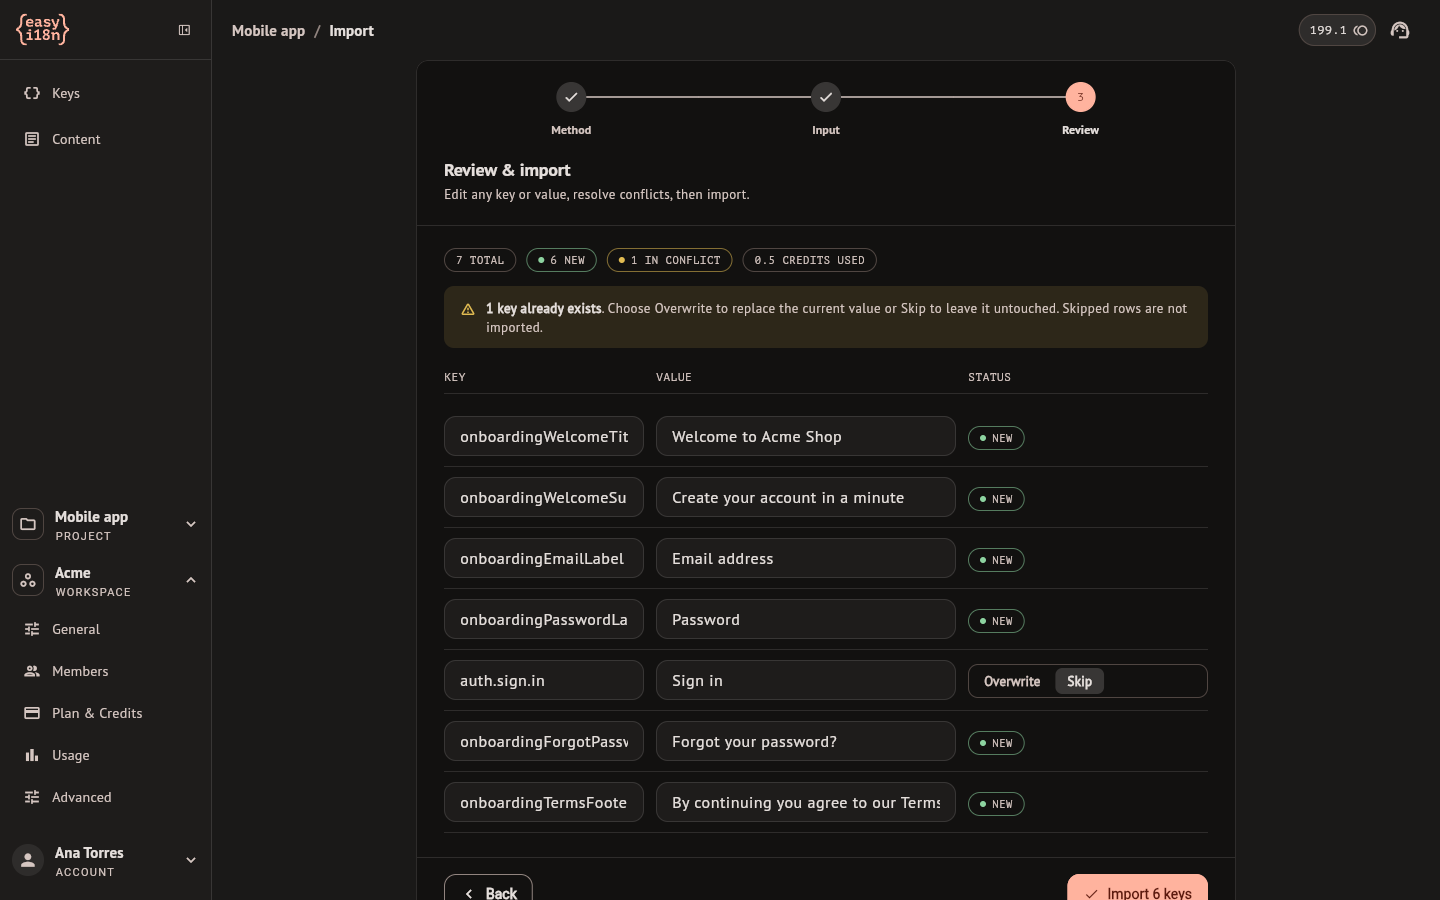Image resolution: width=1440 pixels, height=900 pixels.
Task: Click the easy i18n logo
Action: click(x=42, y=30)
